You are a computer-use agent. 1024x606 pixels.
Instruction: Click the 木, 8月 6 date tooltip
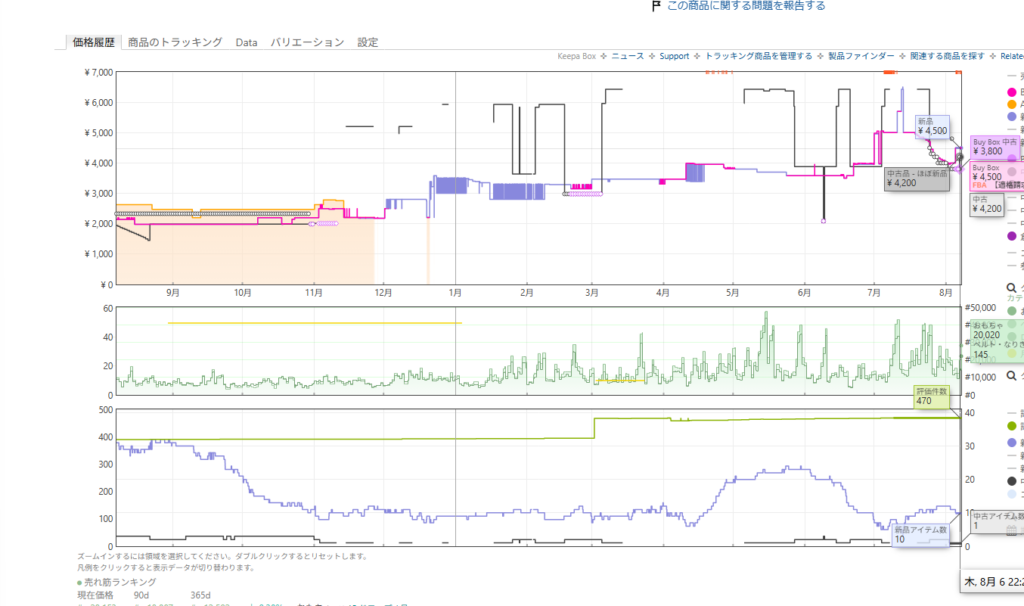point(993,582)
